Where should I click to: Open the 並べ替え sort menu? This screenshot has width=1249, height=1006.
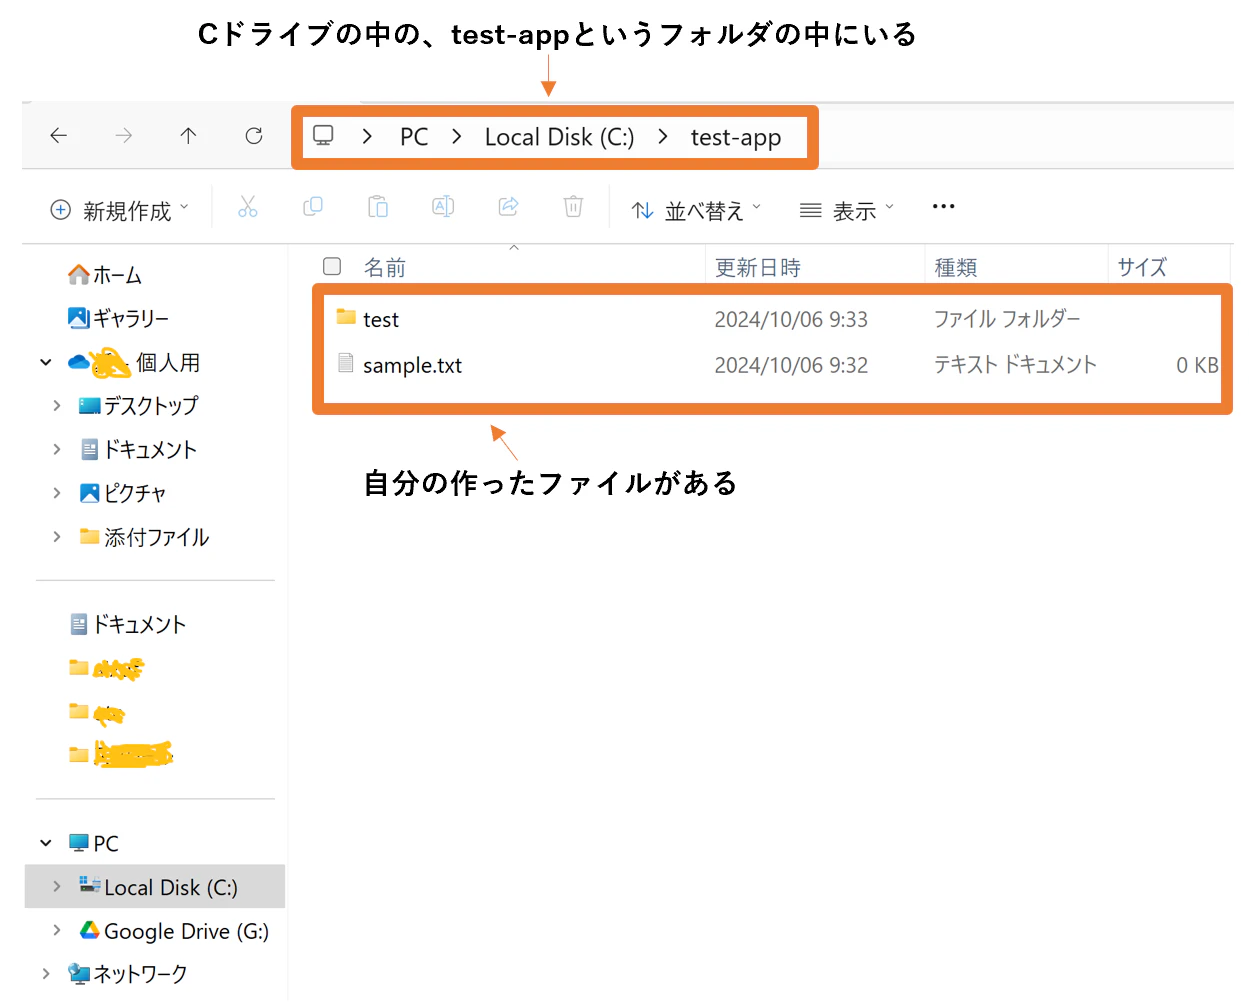[x=697, y=210]
